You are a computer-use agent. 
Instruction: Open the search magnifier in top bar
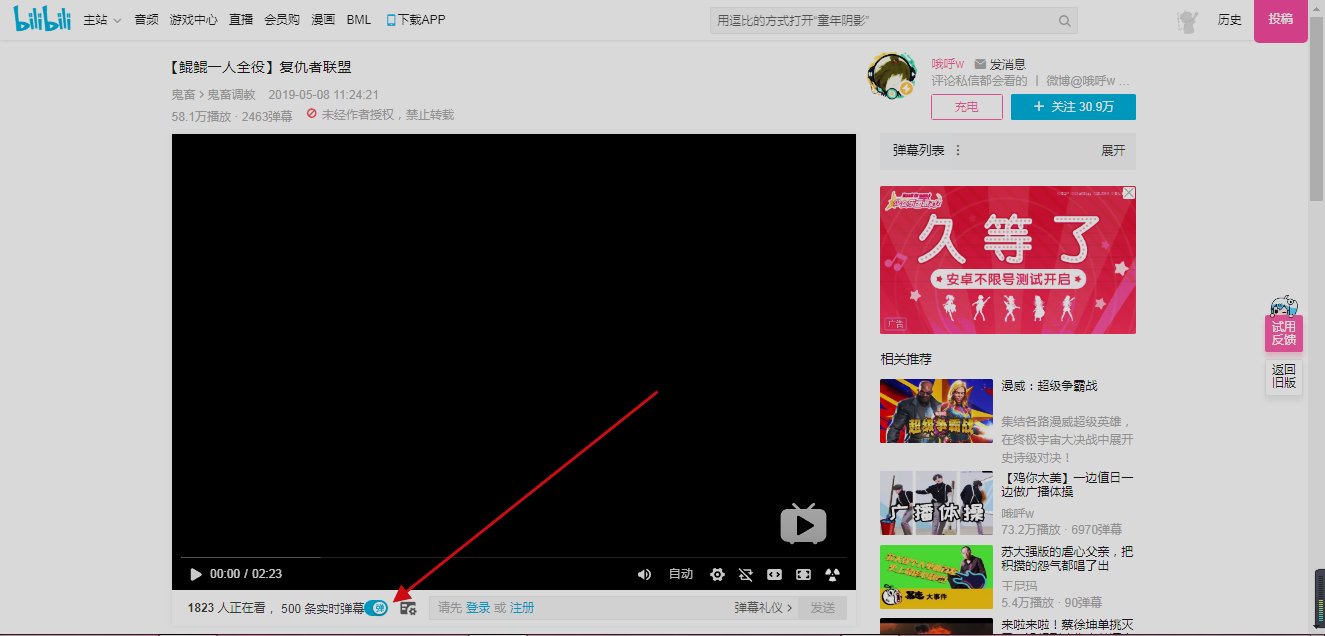[x=1063, y=19]
